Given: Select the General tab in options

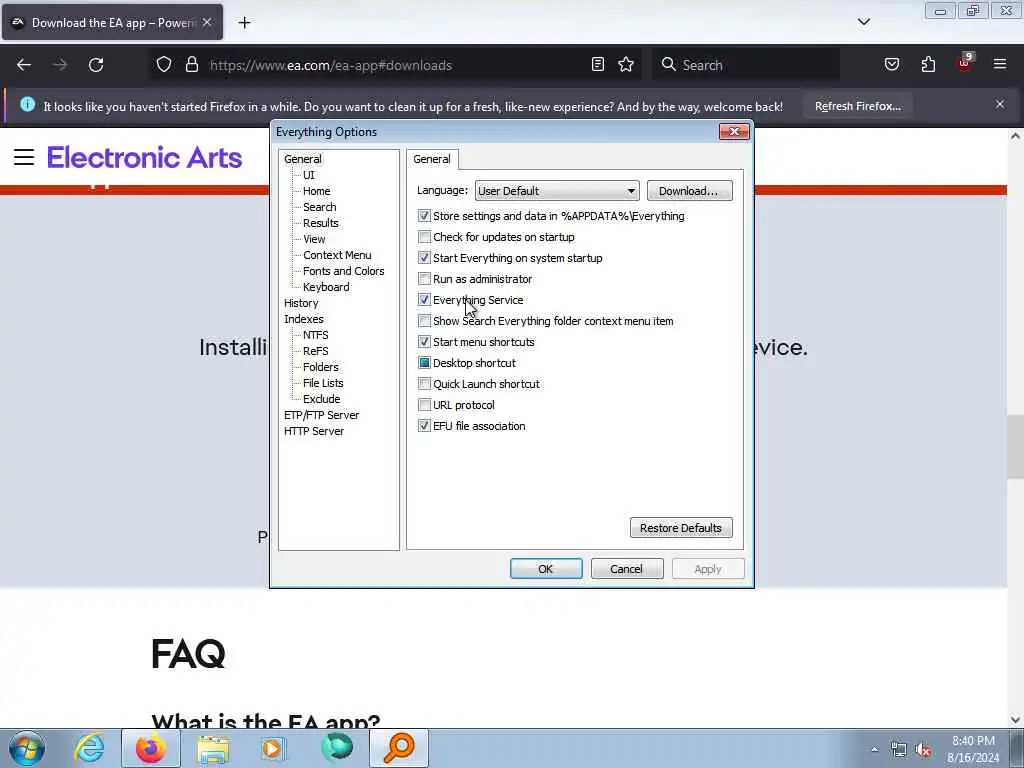Looking at the screenshot, I should point(432,159).
